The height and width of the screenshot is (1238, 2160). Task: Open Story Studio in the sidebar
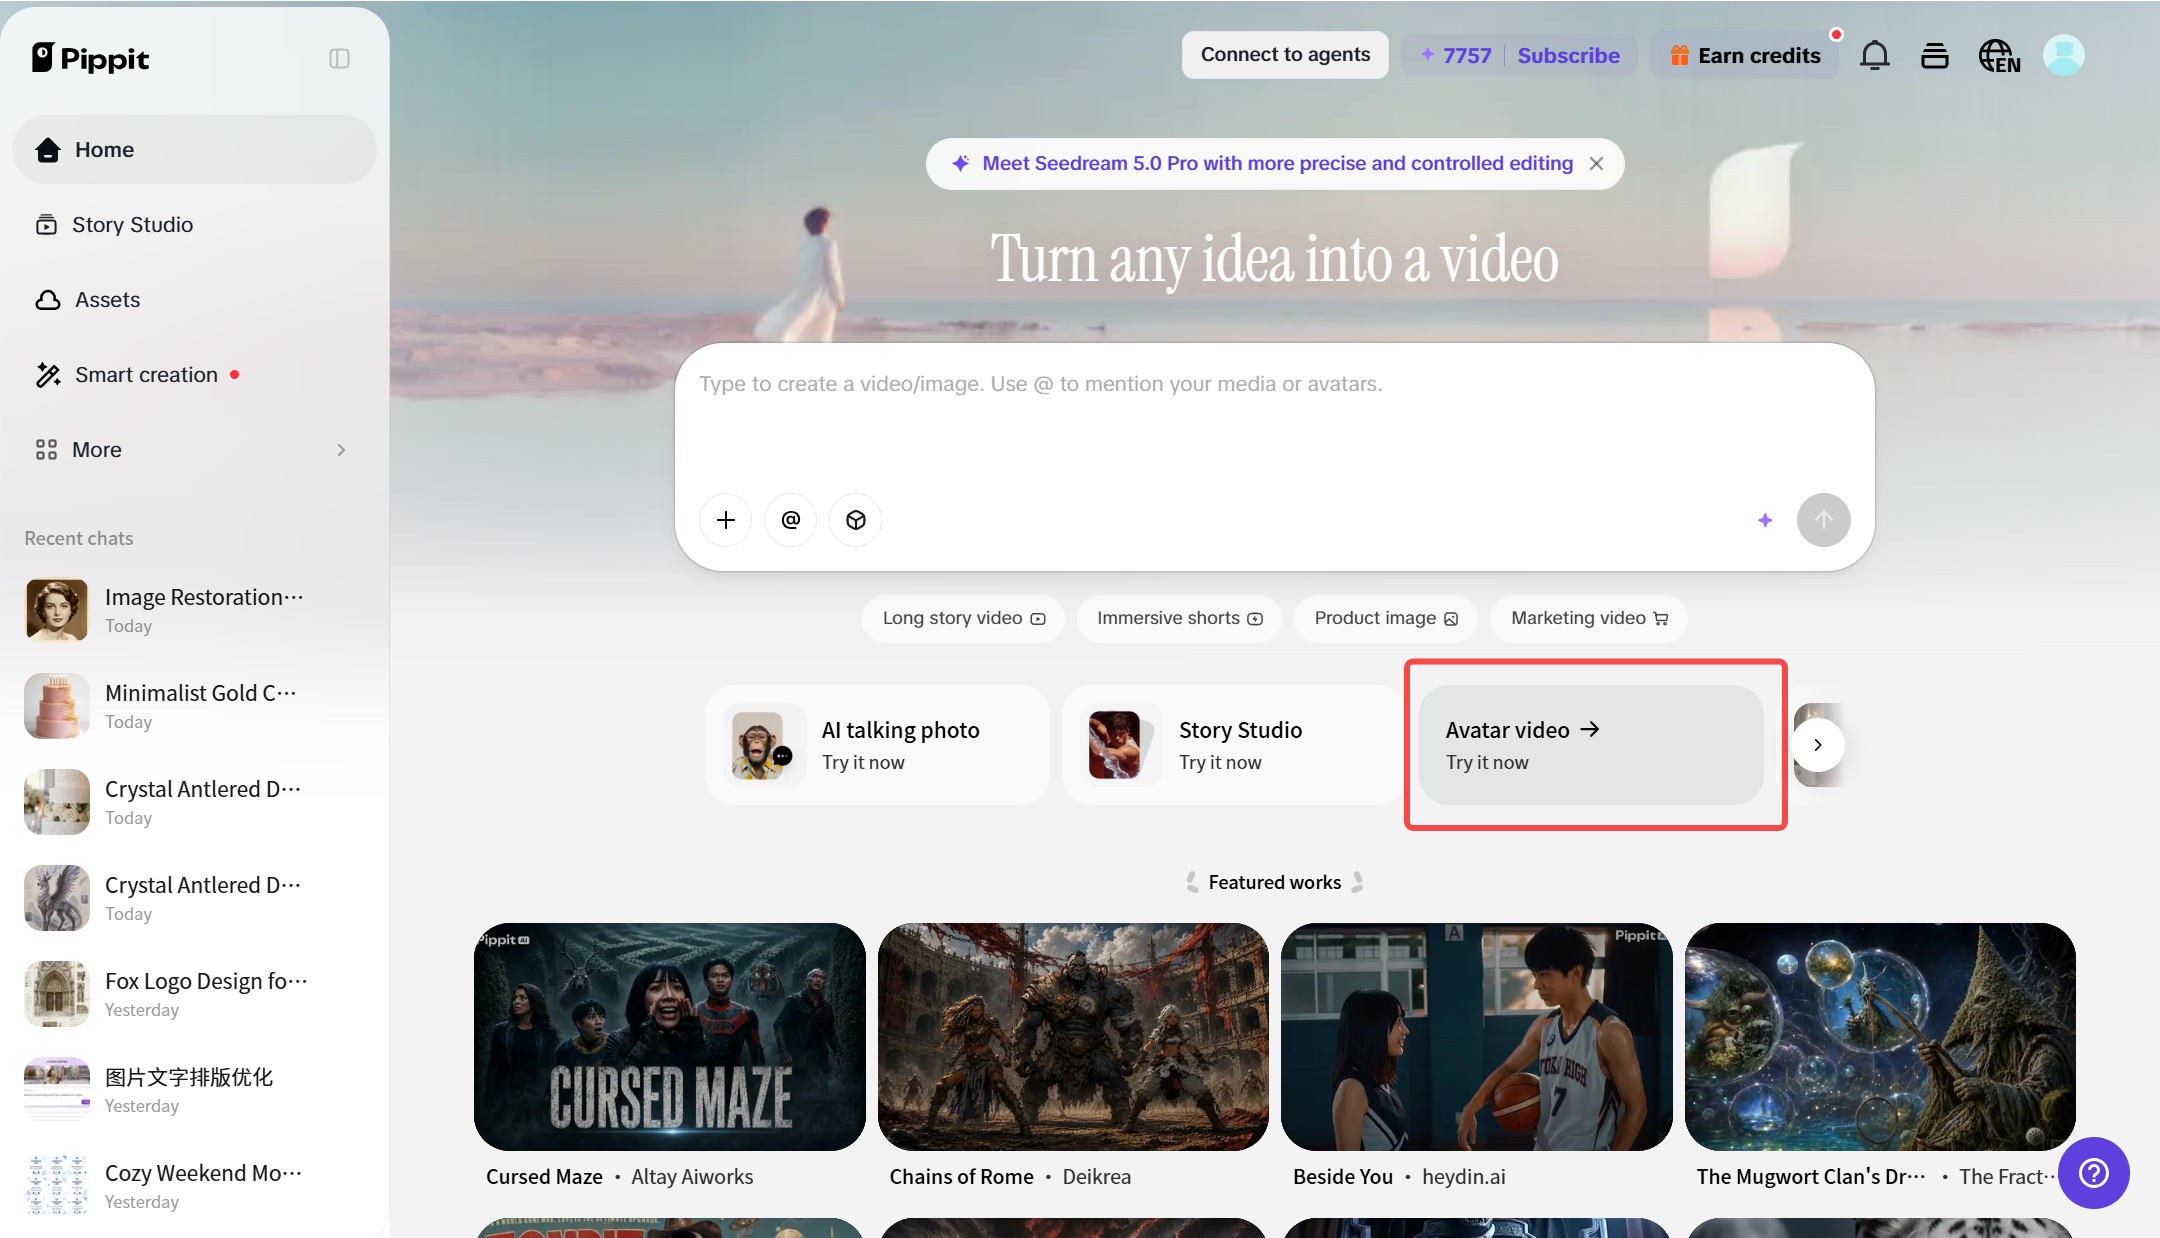click(x=194, y=224)
